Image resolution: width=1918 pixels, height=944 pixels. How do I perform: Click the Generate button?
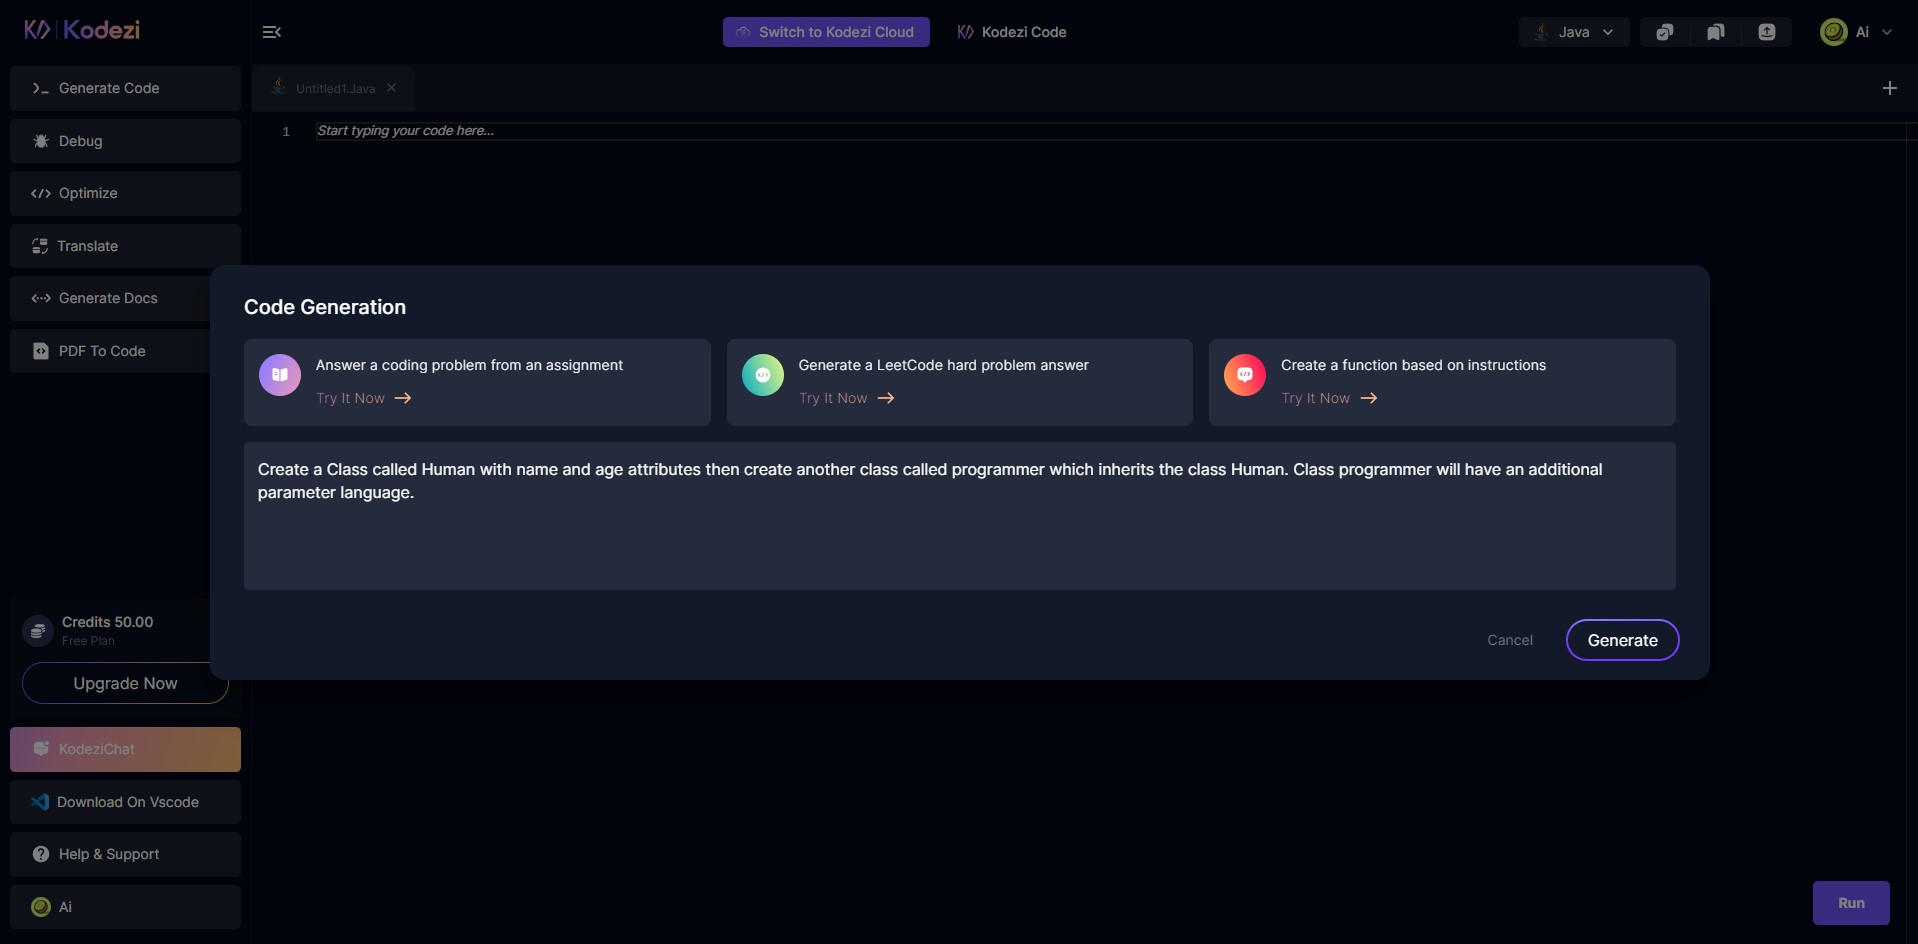tap(1623, 640)
